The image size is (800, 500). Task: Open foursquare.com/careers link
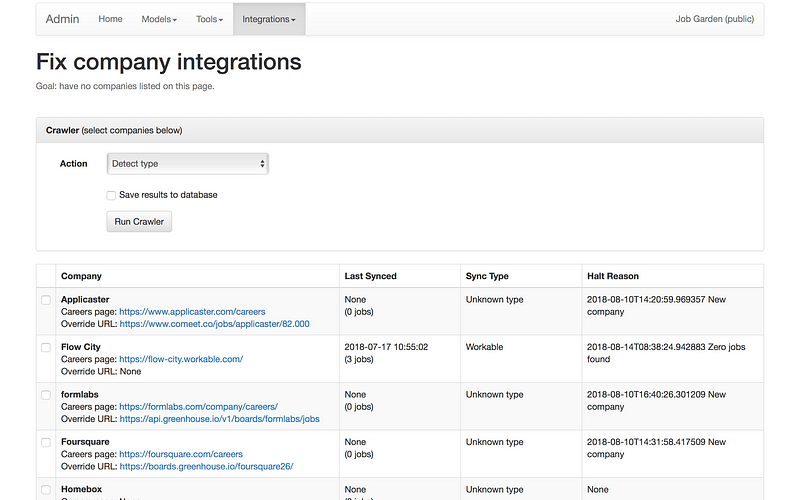click(x=181, y=454)
